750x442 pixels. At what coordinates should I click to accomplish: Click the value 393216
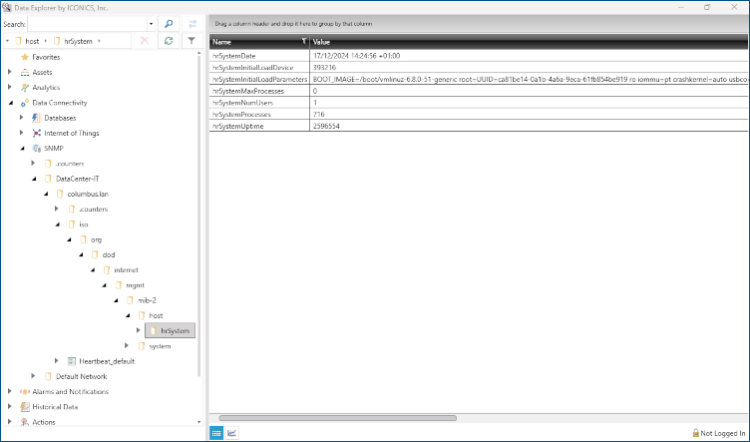pos(324,67)
